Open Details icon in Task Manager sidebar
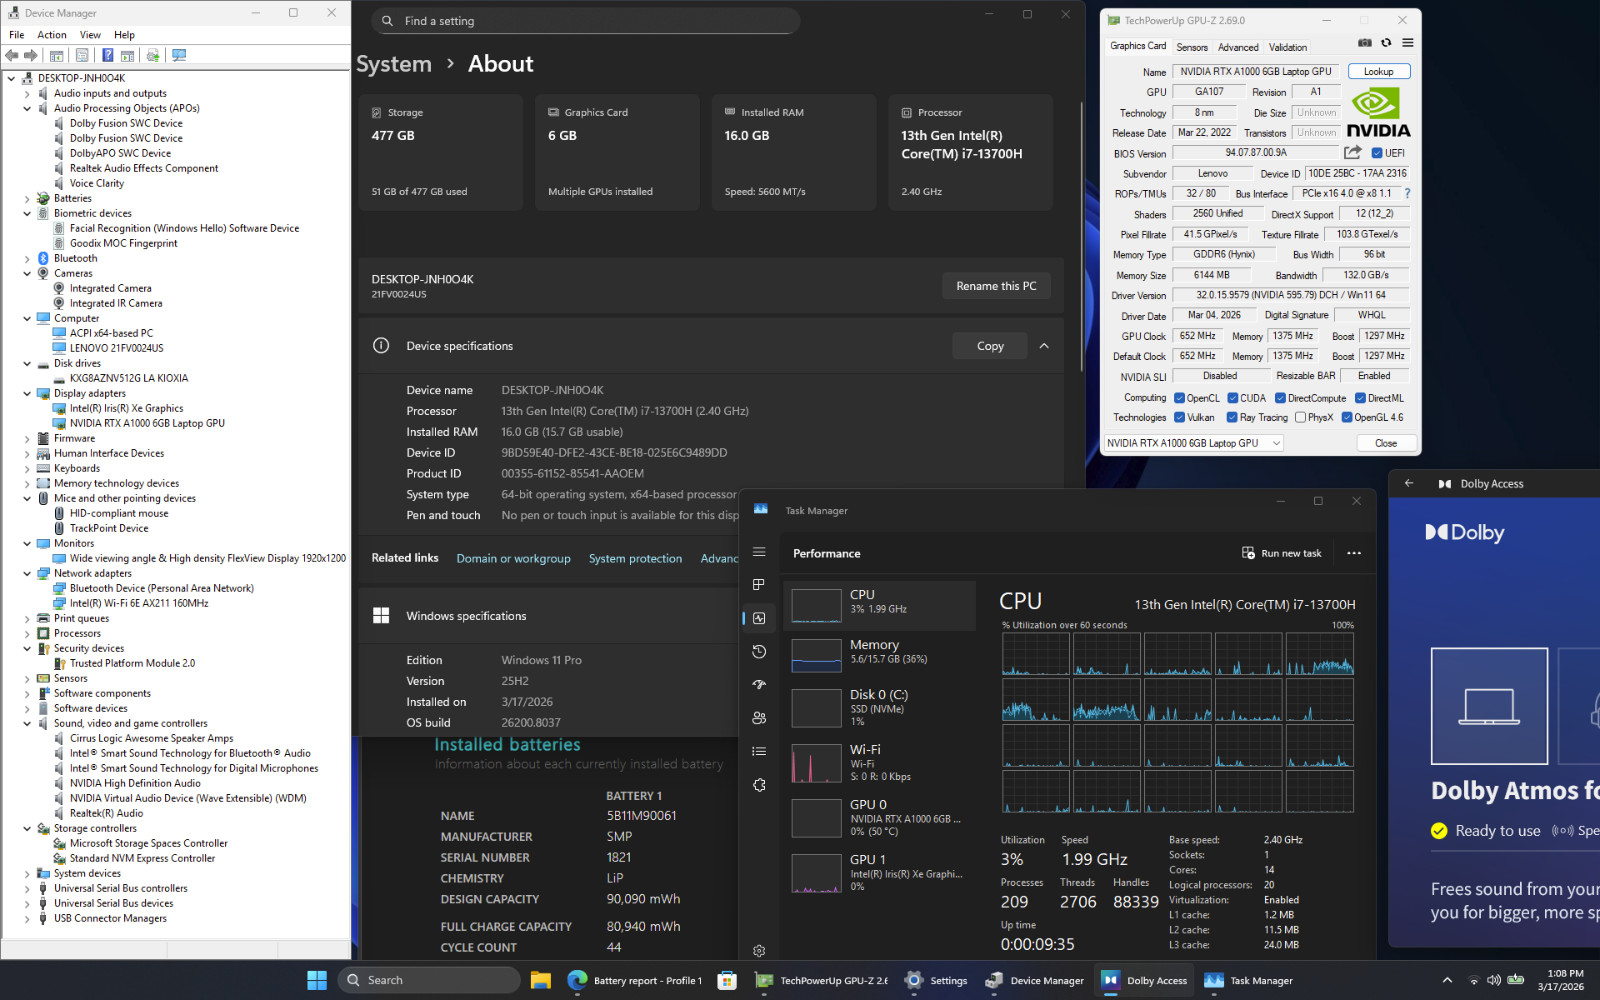 click(x=759, y=751)
